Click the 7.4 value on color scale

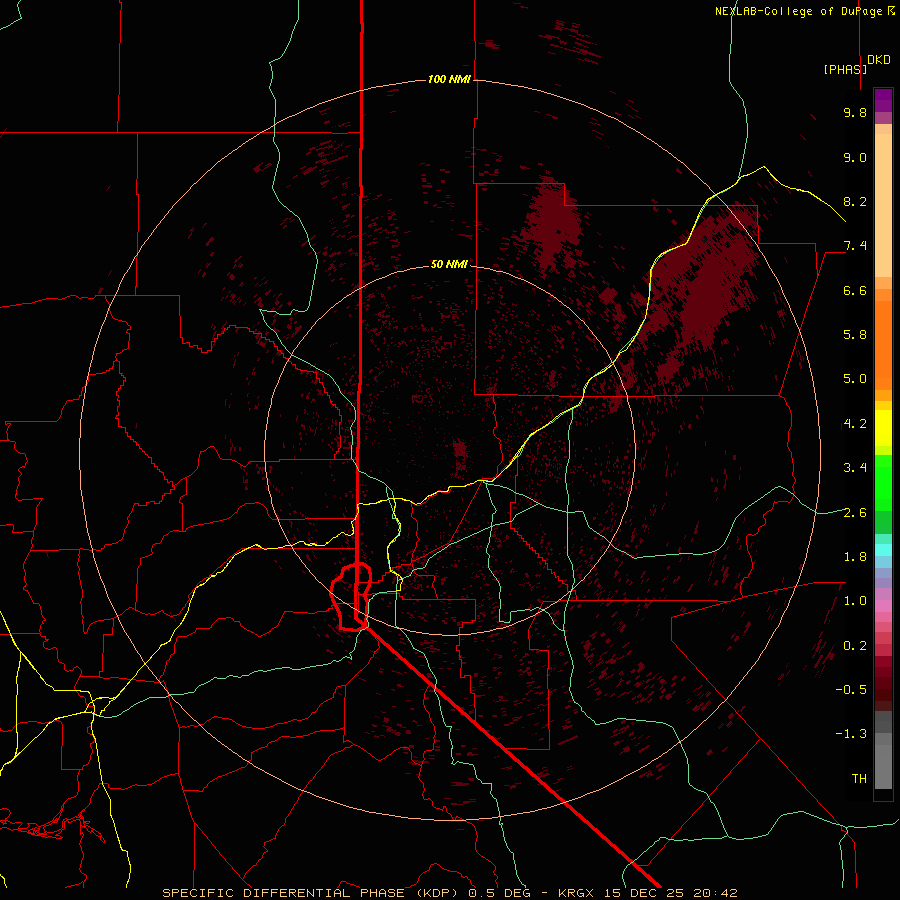855,246
